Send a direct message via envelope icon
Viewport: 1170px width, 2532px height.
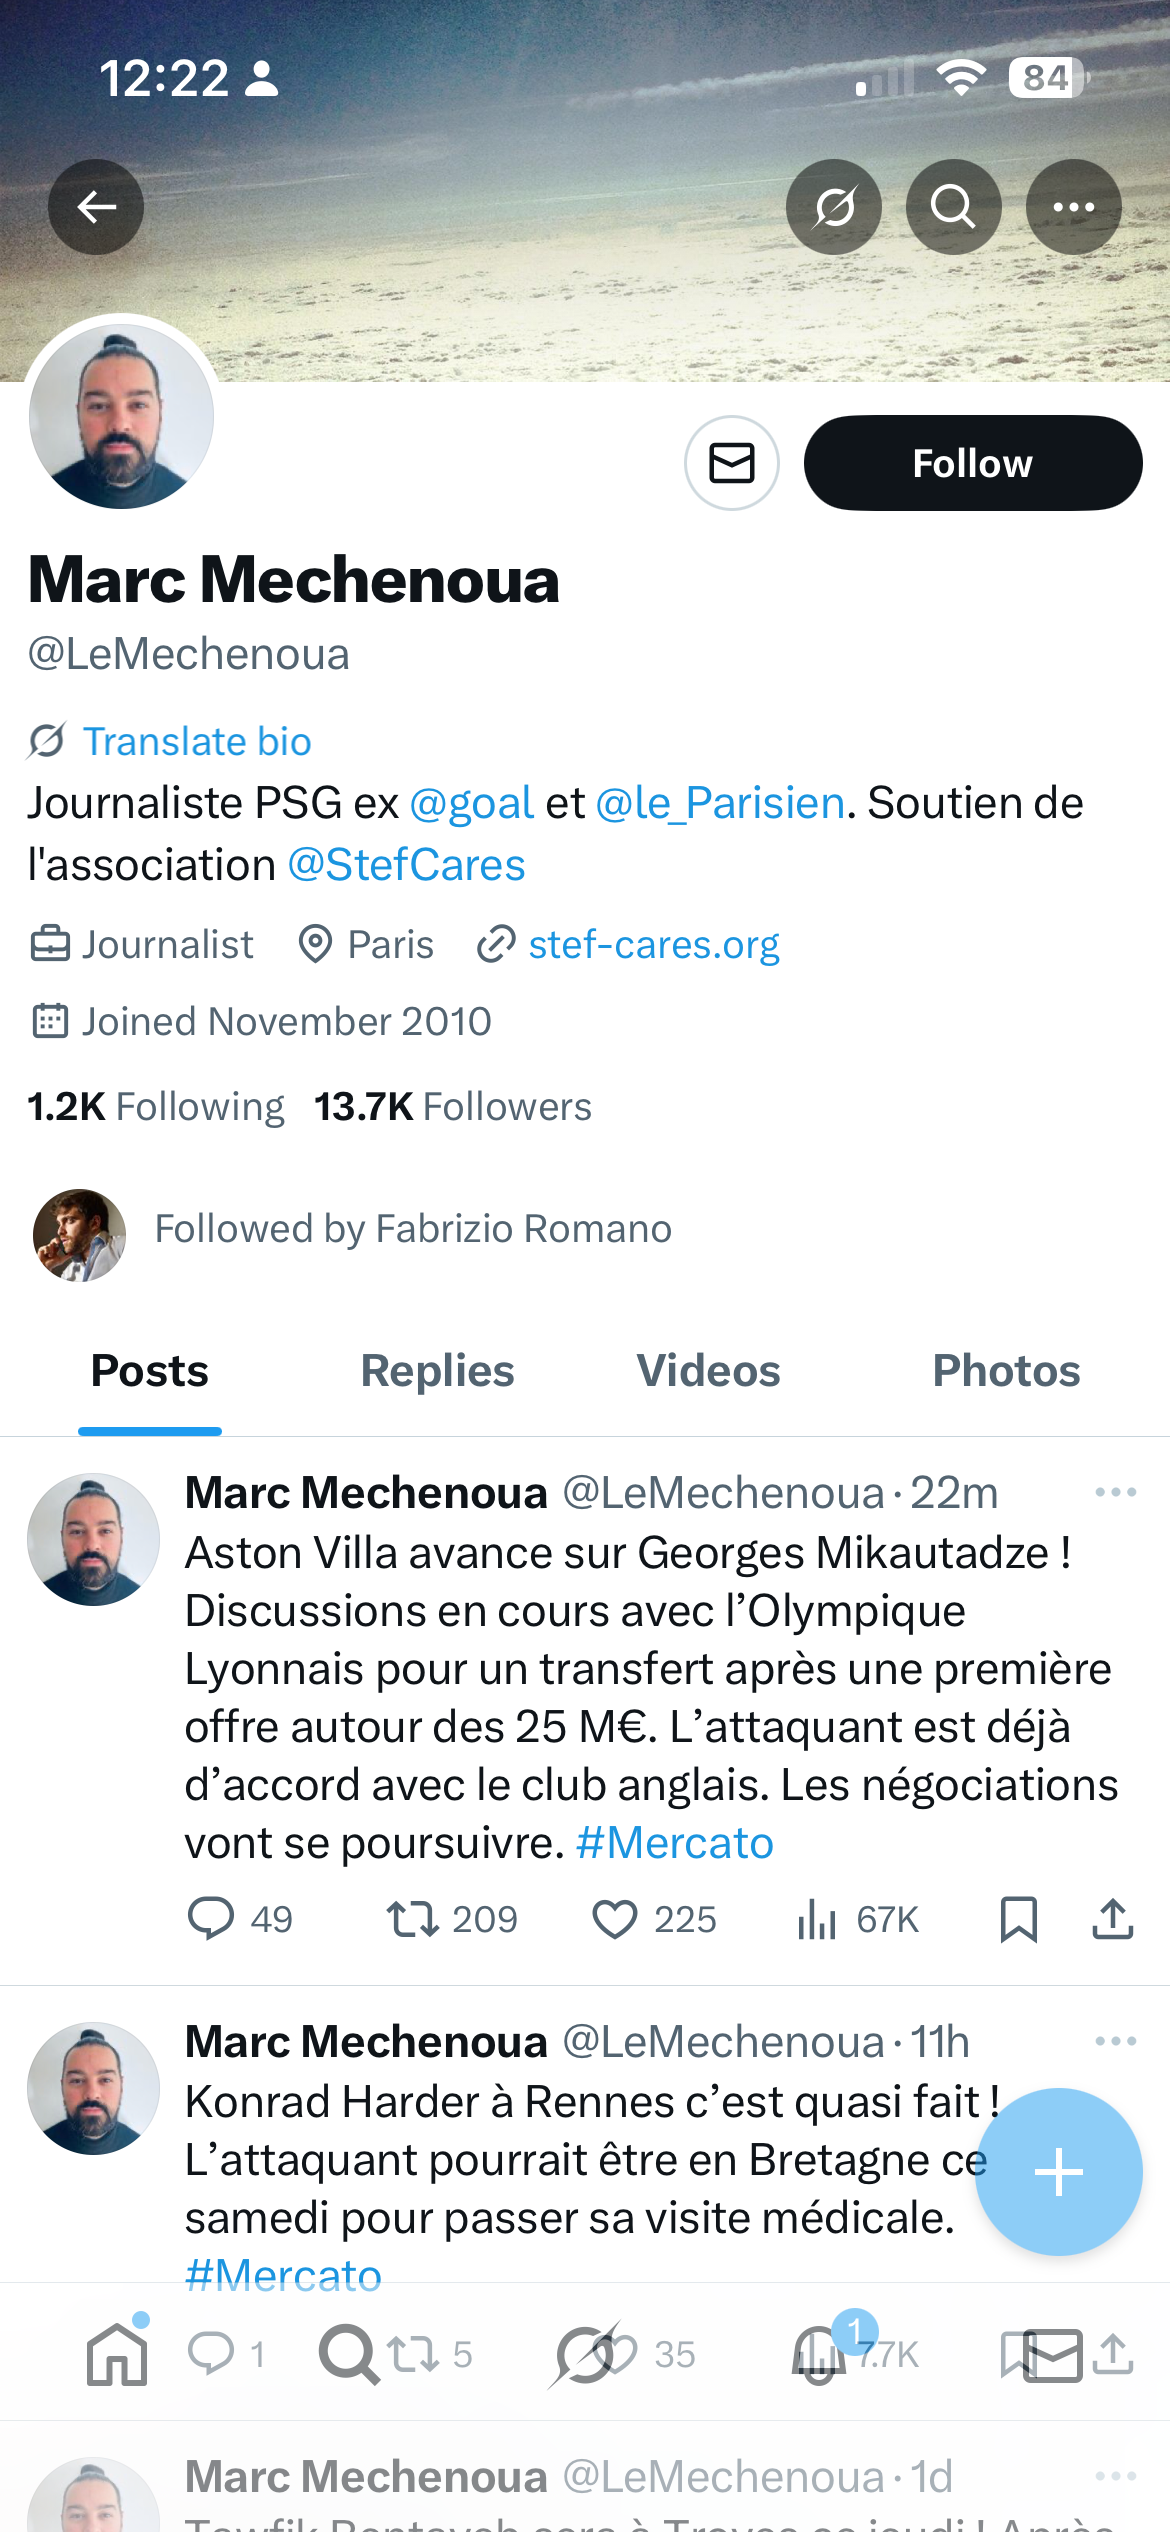pos(732,463)
